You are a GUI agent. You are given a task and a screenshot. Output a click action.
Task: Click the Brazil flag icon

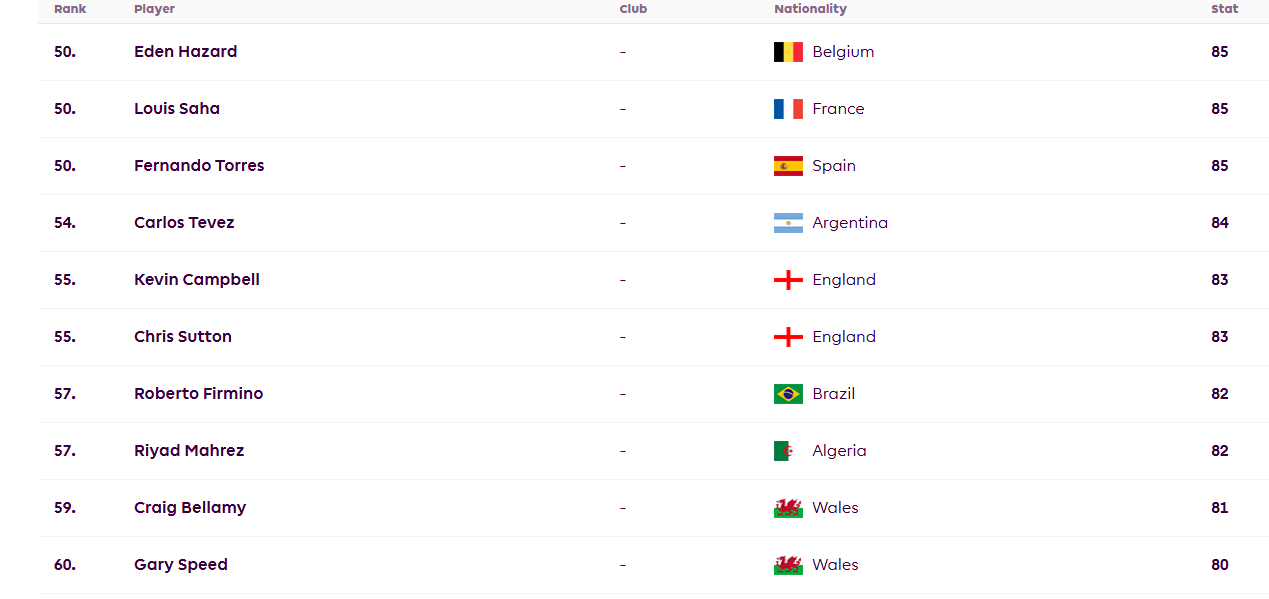788,394
